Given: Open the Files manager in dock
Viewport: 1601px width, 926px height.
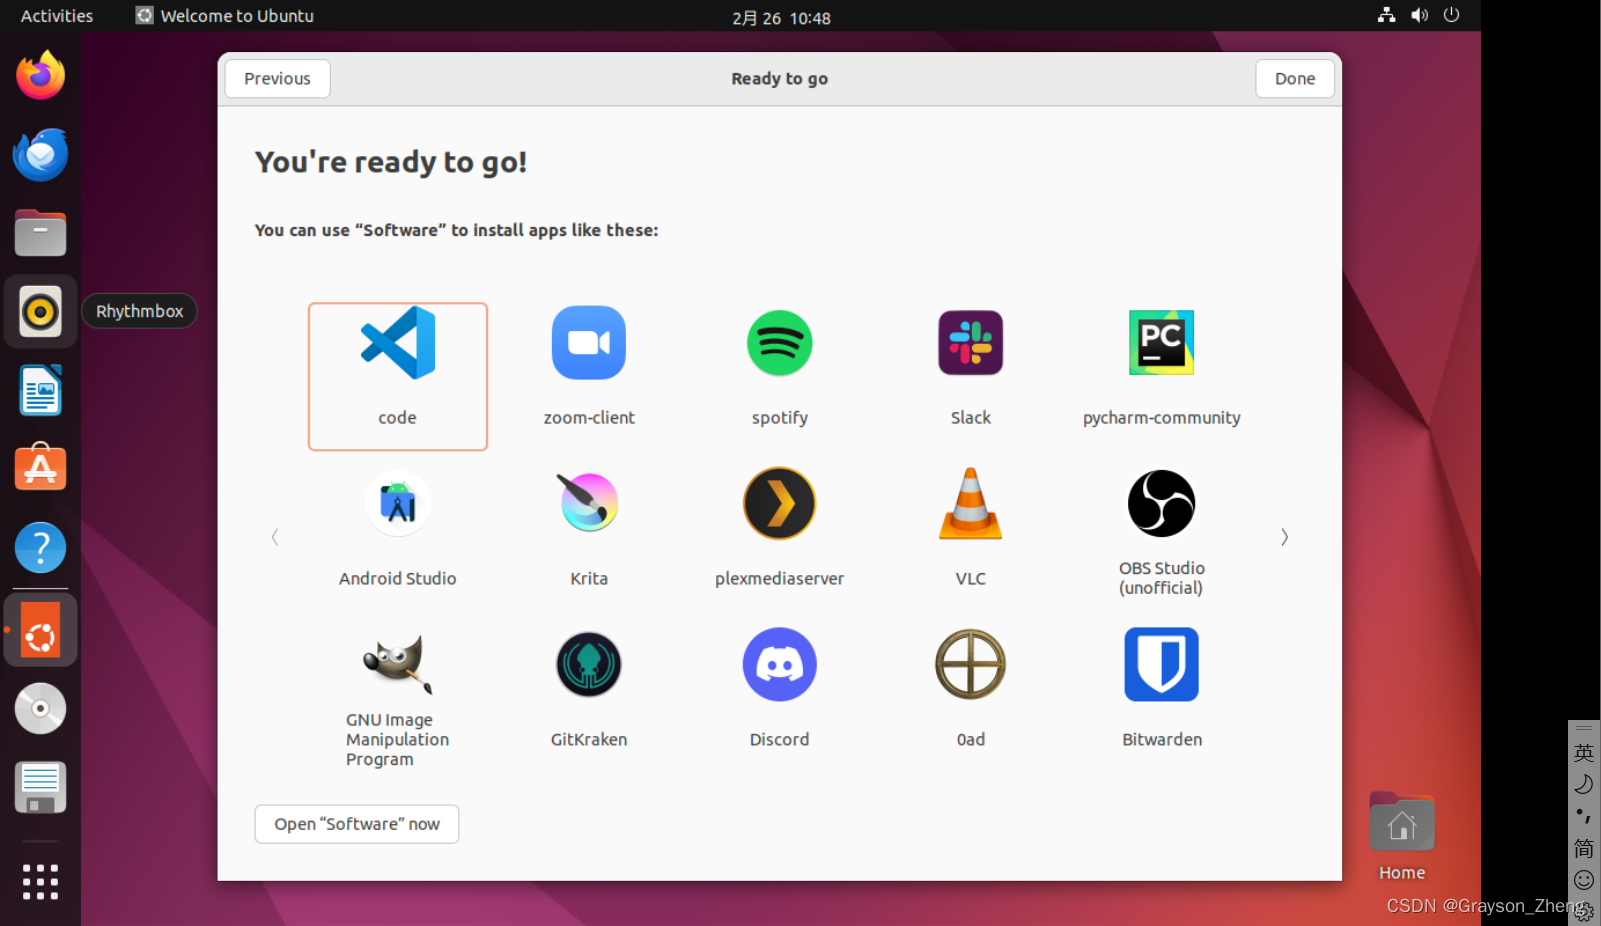Looking at the screenshot, I should click(40, 233).
